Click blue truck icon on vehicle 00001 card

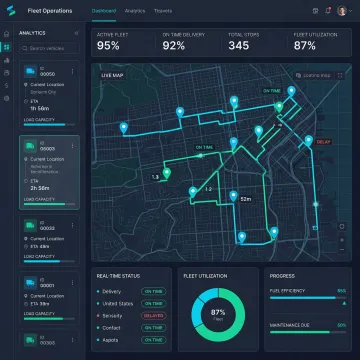tap(30, 283)
